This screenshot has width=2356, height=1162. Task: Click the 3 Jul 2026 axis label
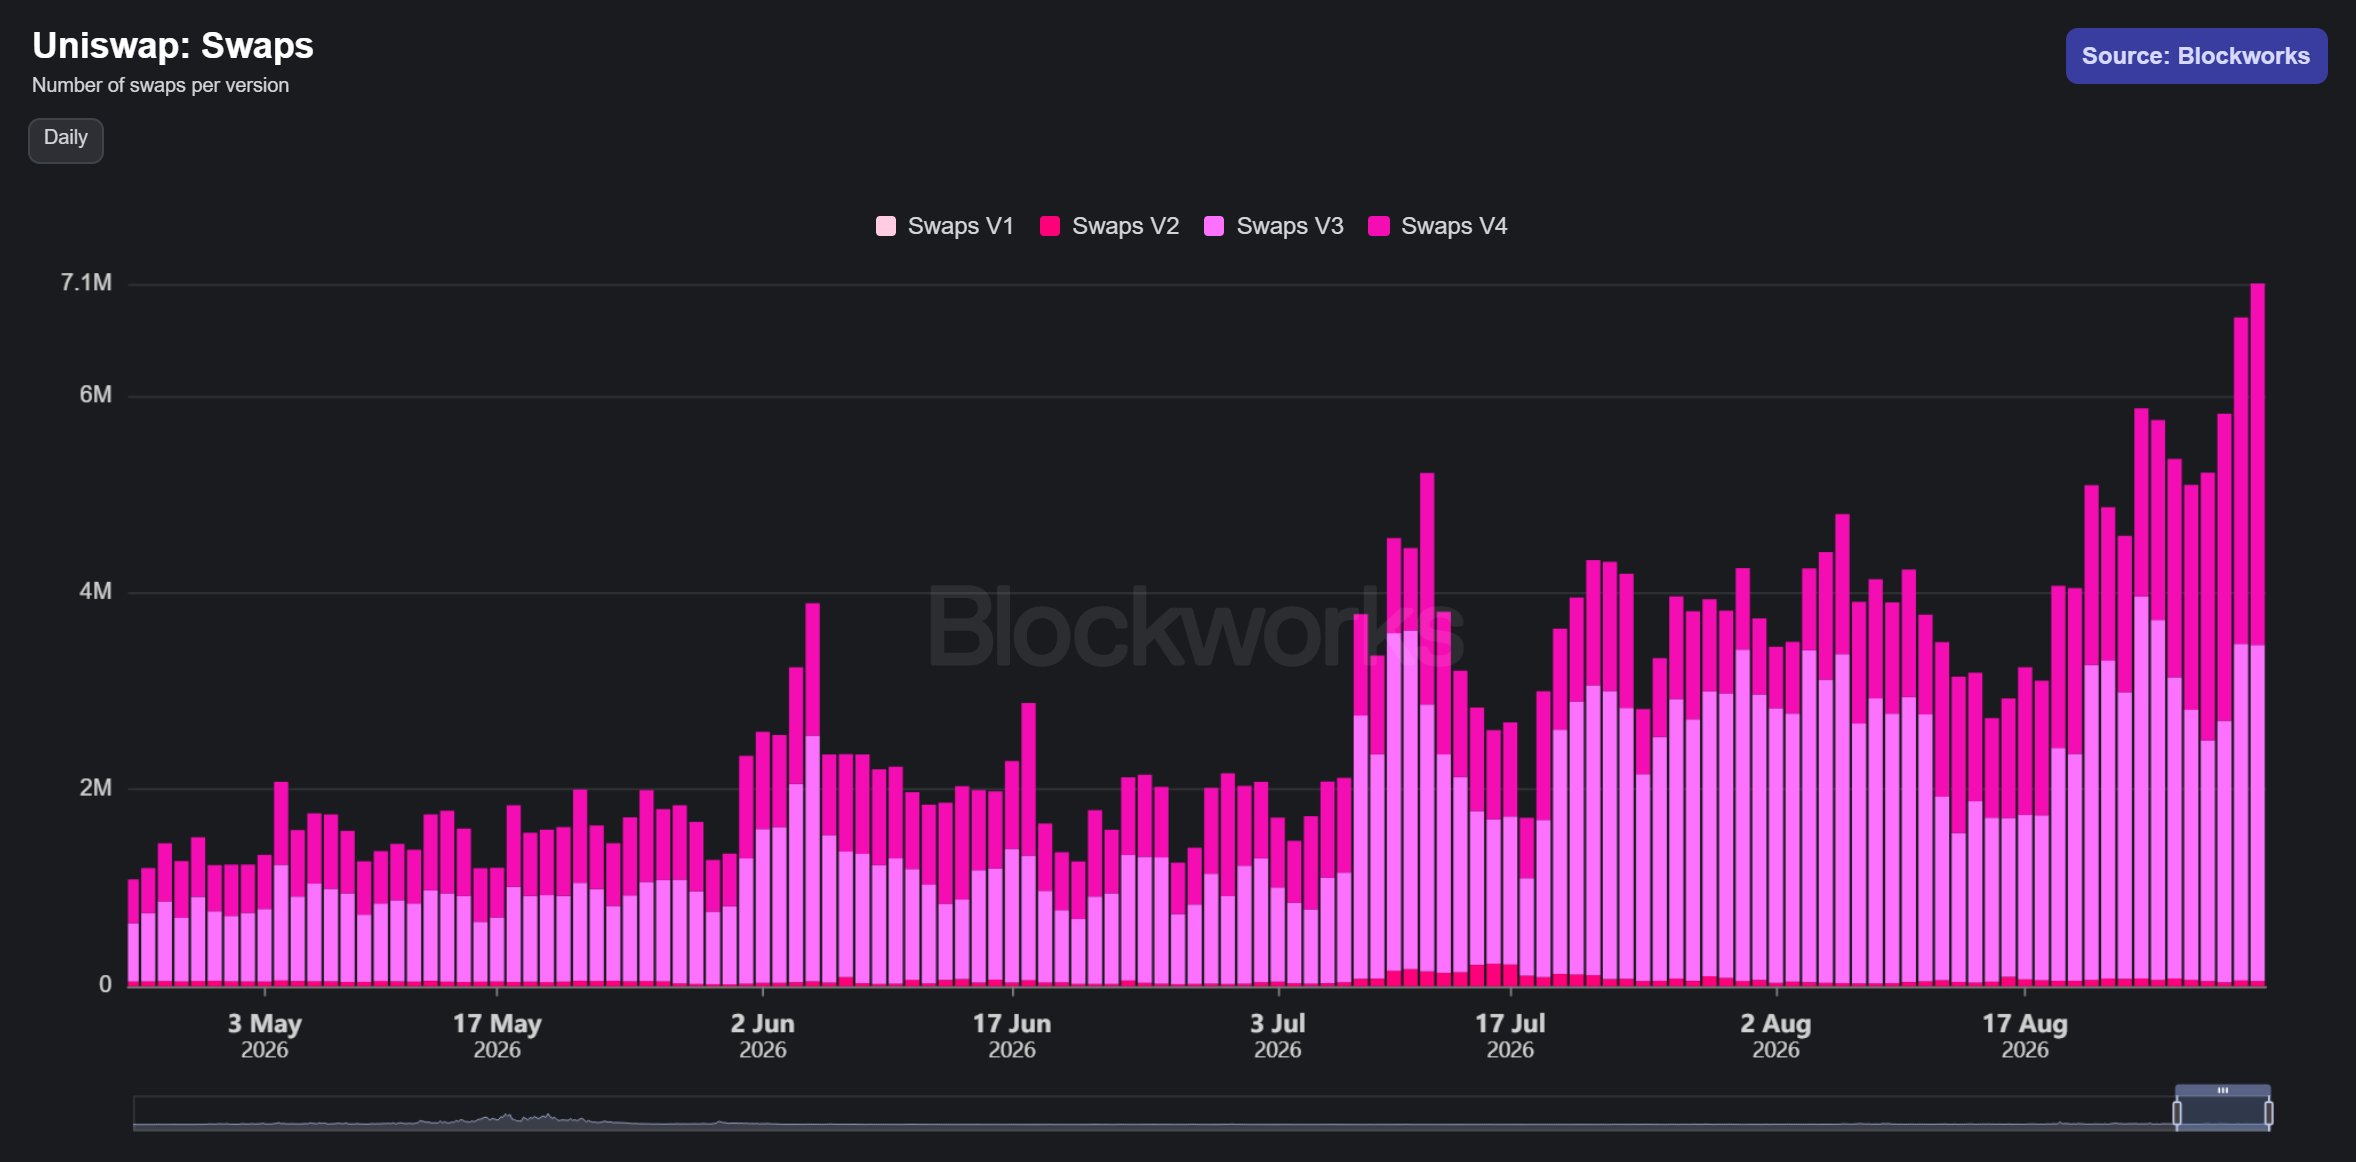click(1278, 1036)
